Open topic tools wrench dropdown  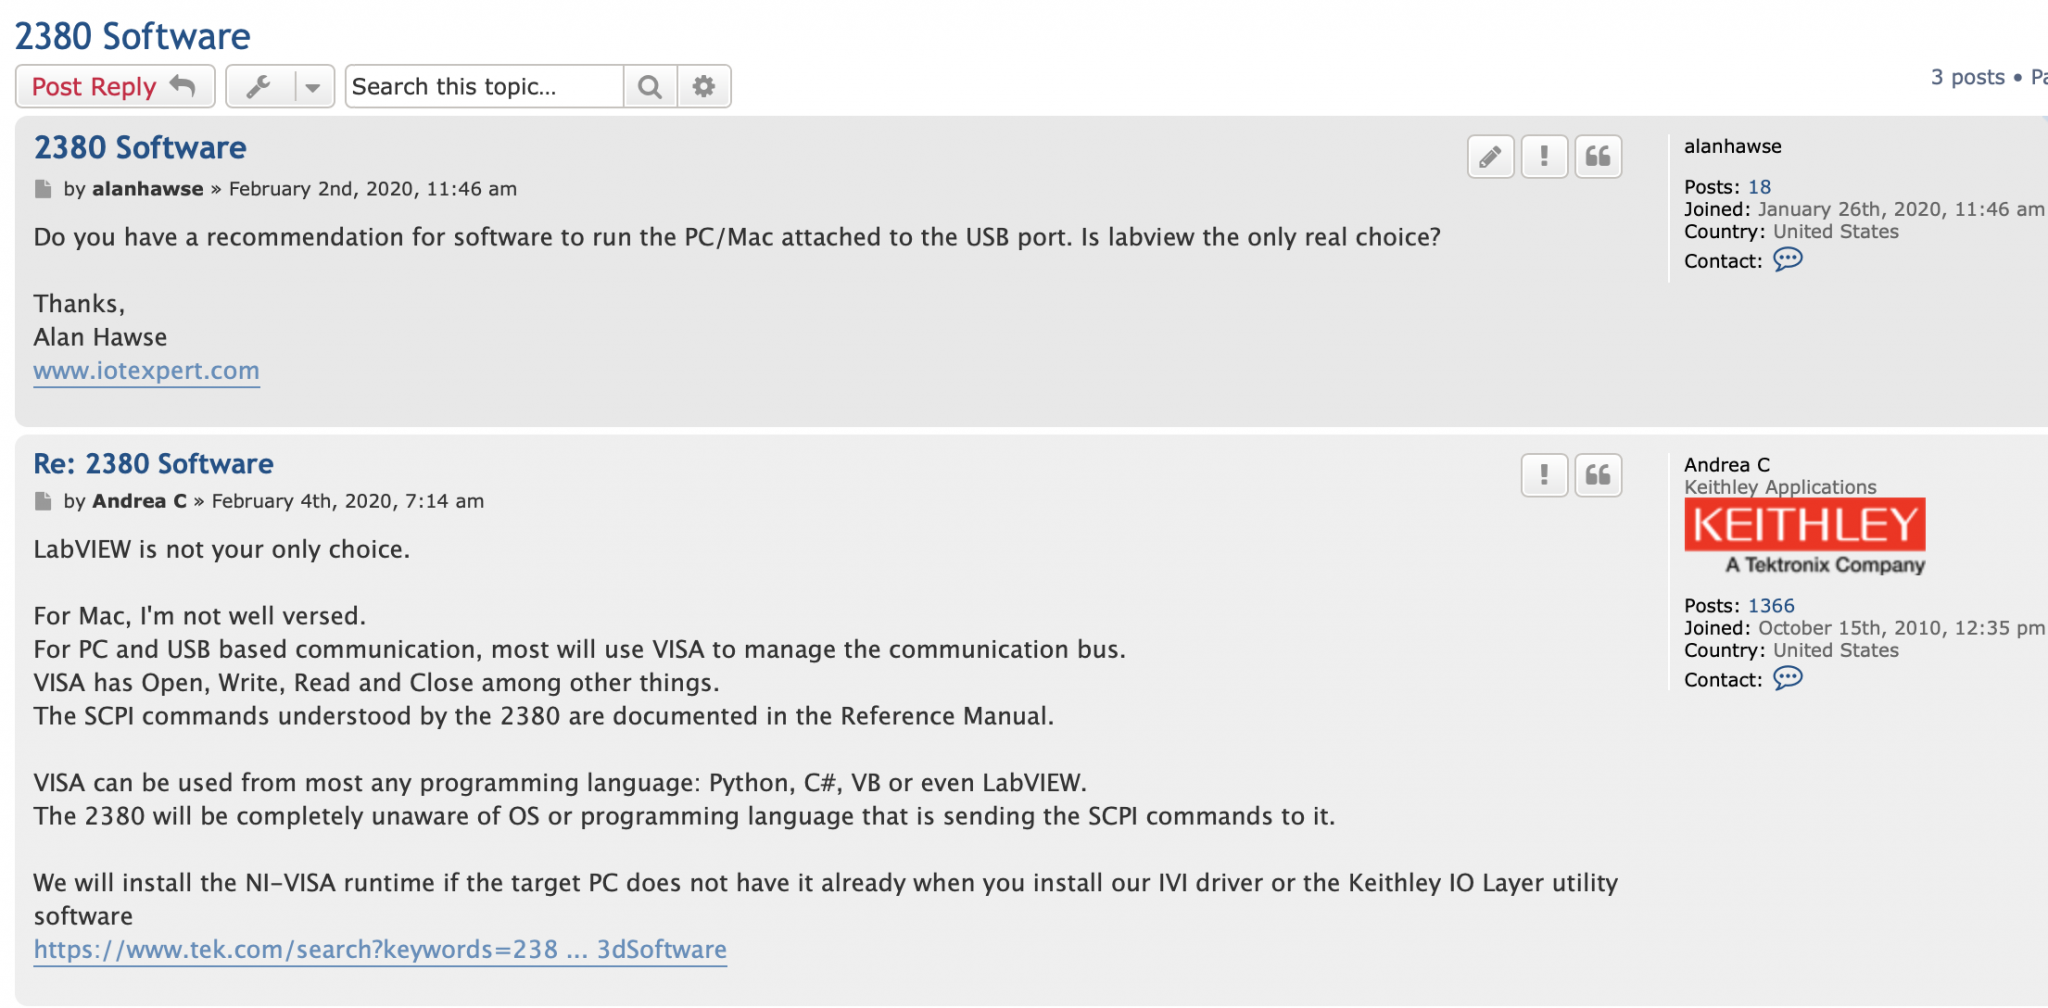[280, 87]
